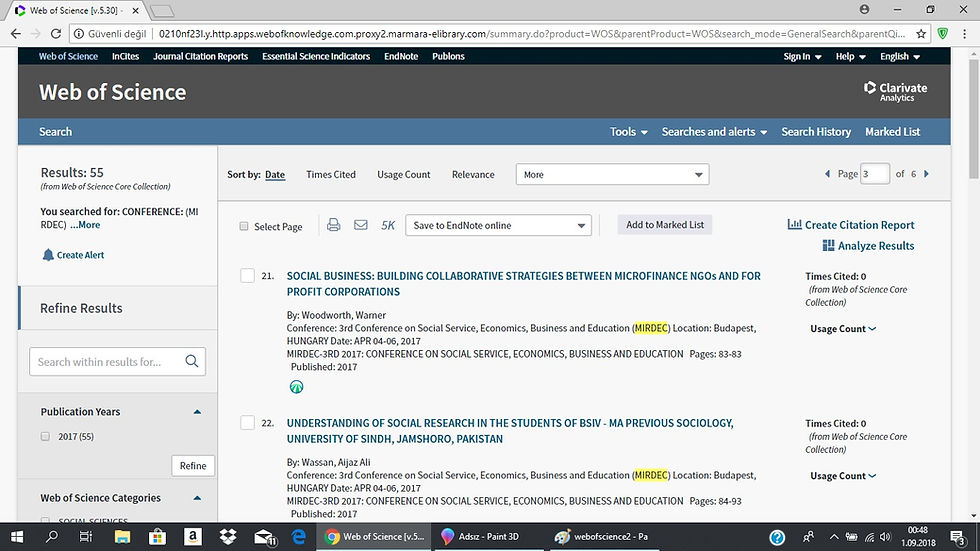Open File Explorer from taskbar
Image resolution: width=980 pixels, height=551 pixels.
coord(122,537)
